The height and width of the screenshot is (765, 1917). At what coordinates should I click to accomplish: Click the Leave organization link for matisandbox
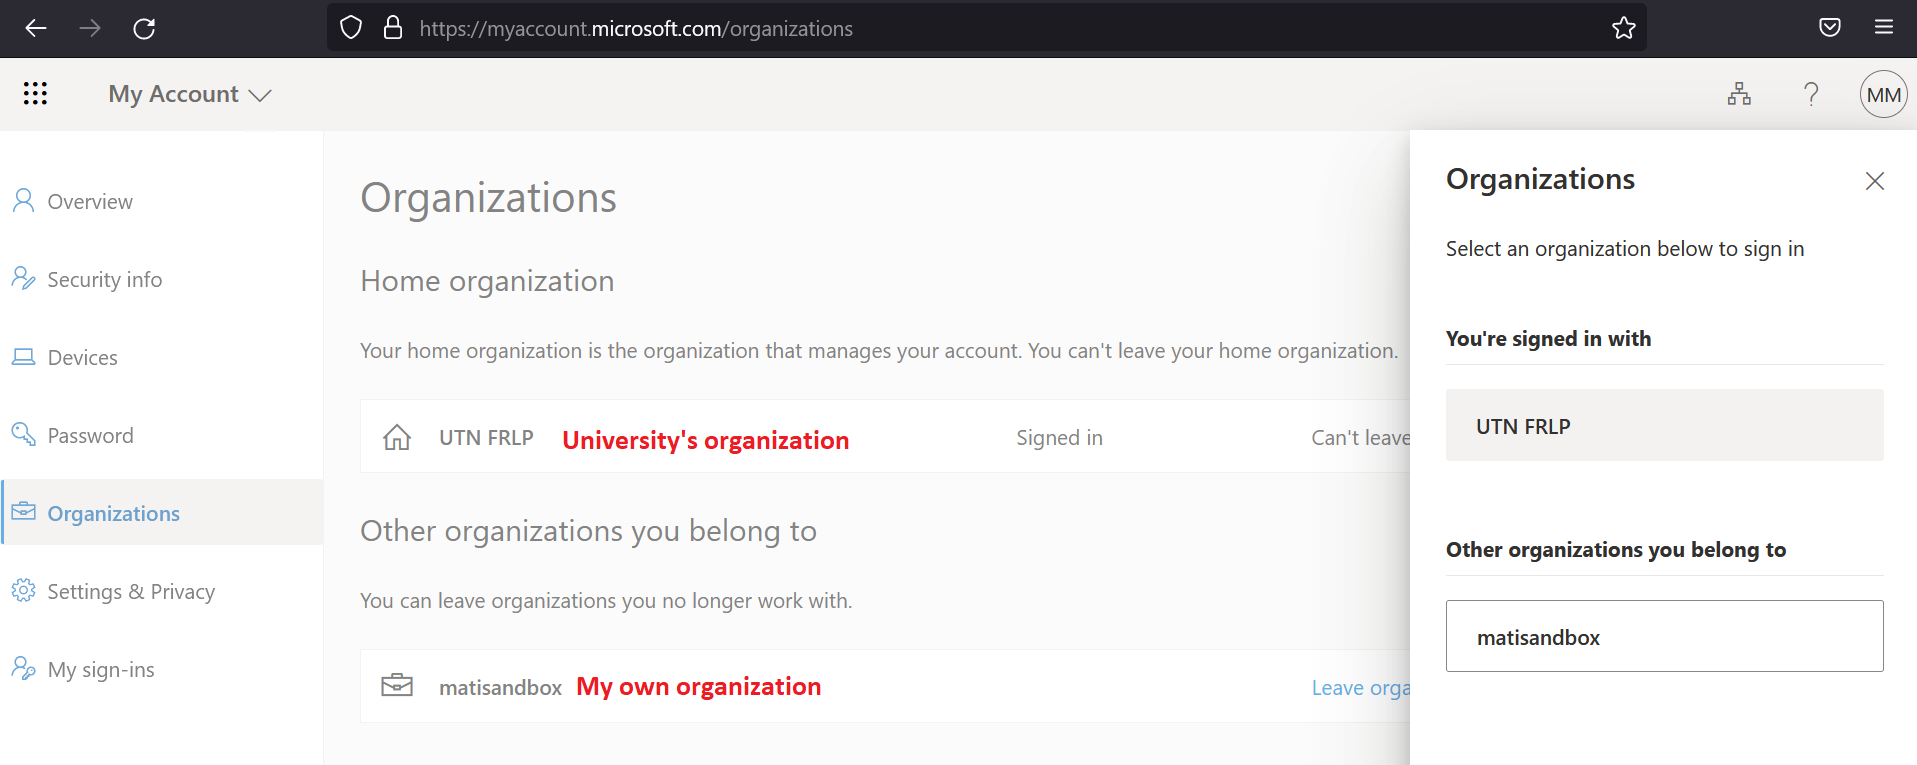pos(1361,688)
